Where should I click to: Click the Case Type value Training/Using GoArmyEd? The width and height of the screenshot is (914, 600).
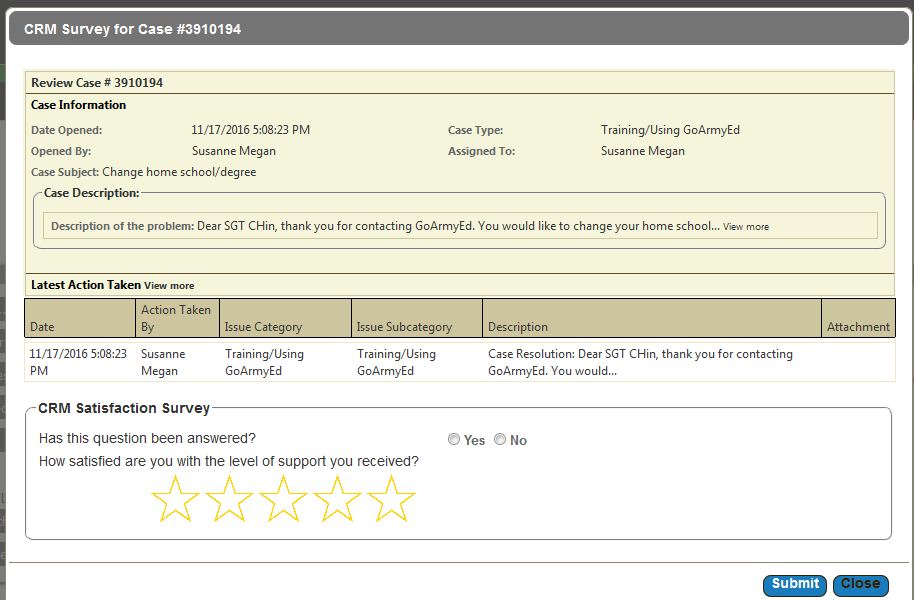coord(670,130)
